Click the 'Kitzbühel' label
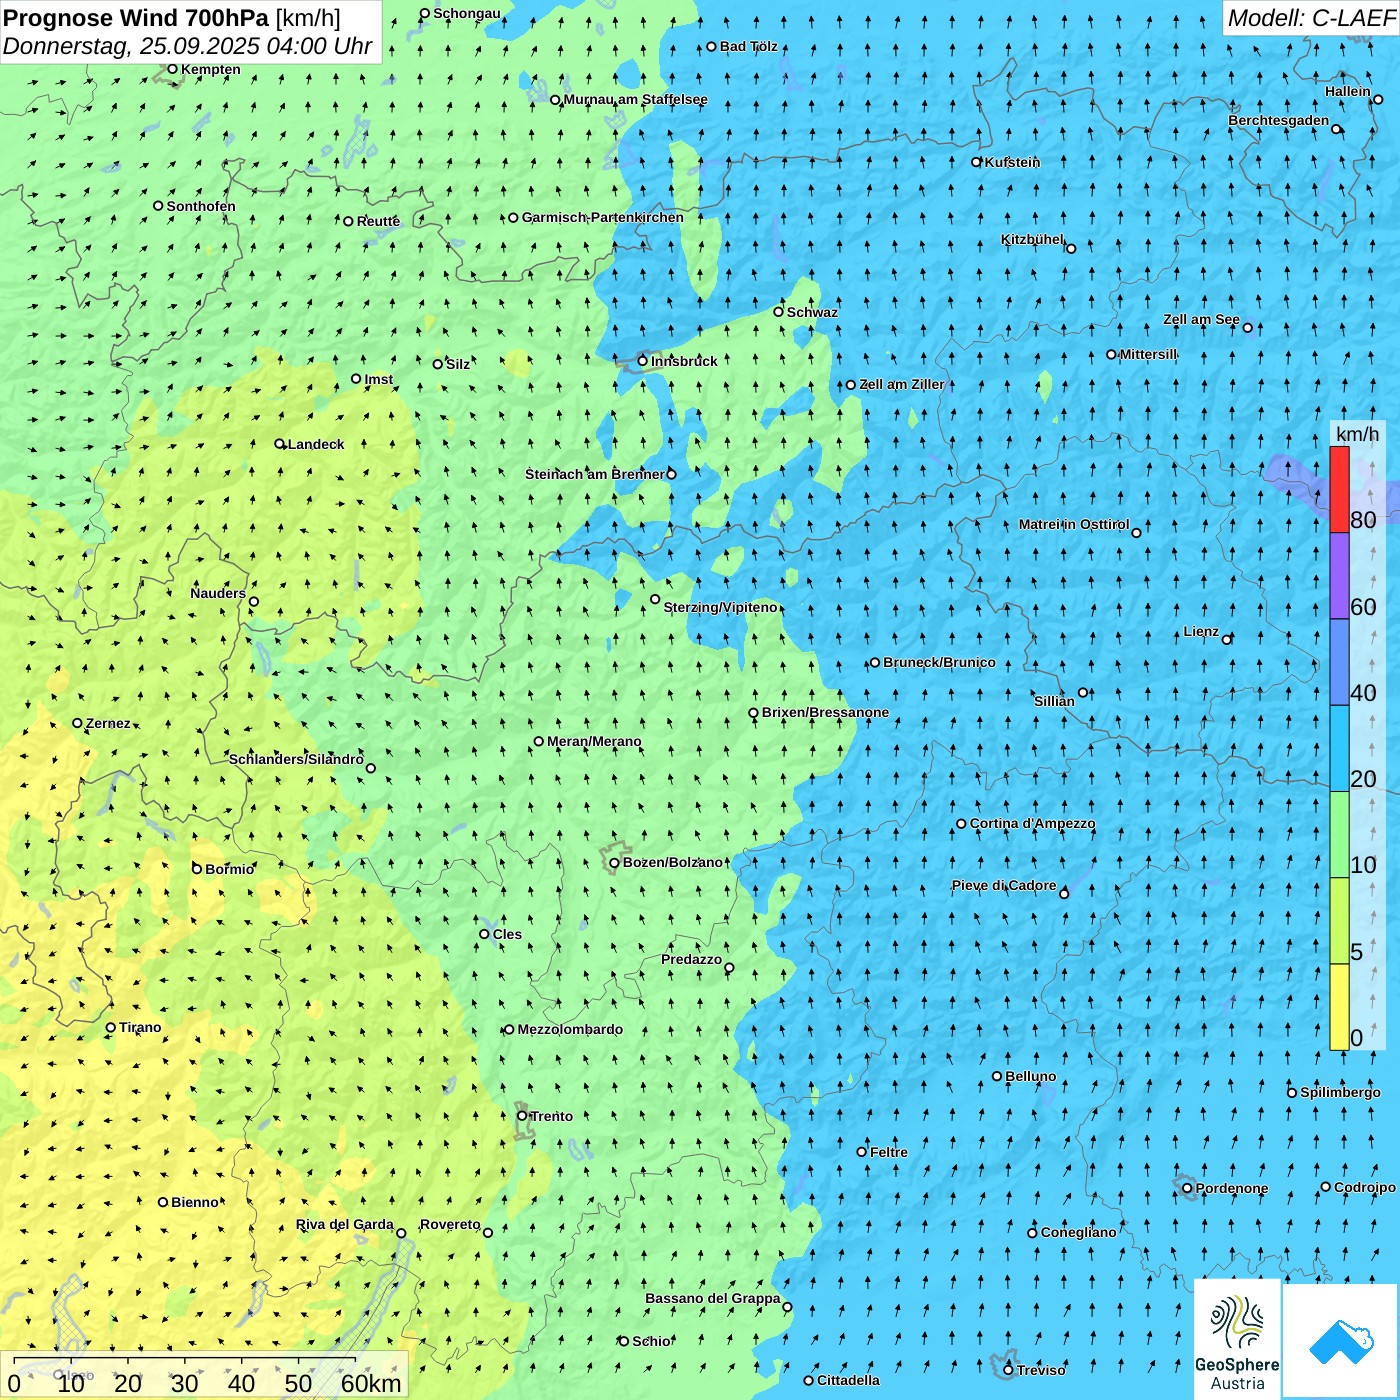1400x1400 pixels. coord(1033,240)
